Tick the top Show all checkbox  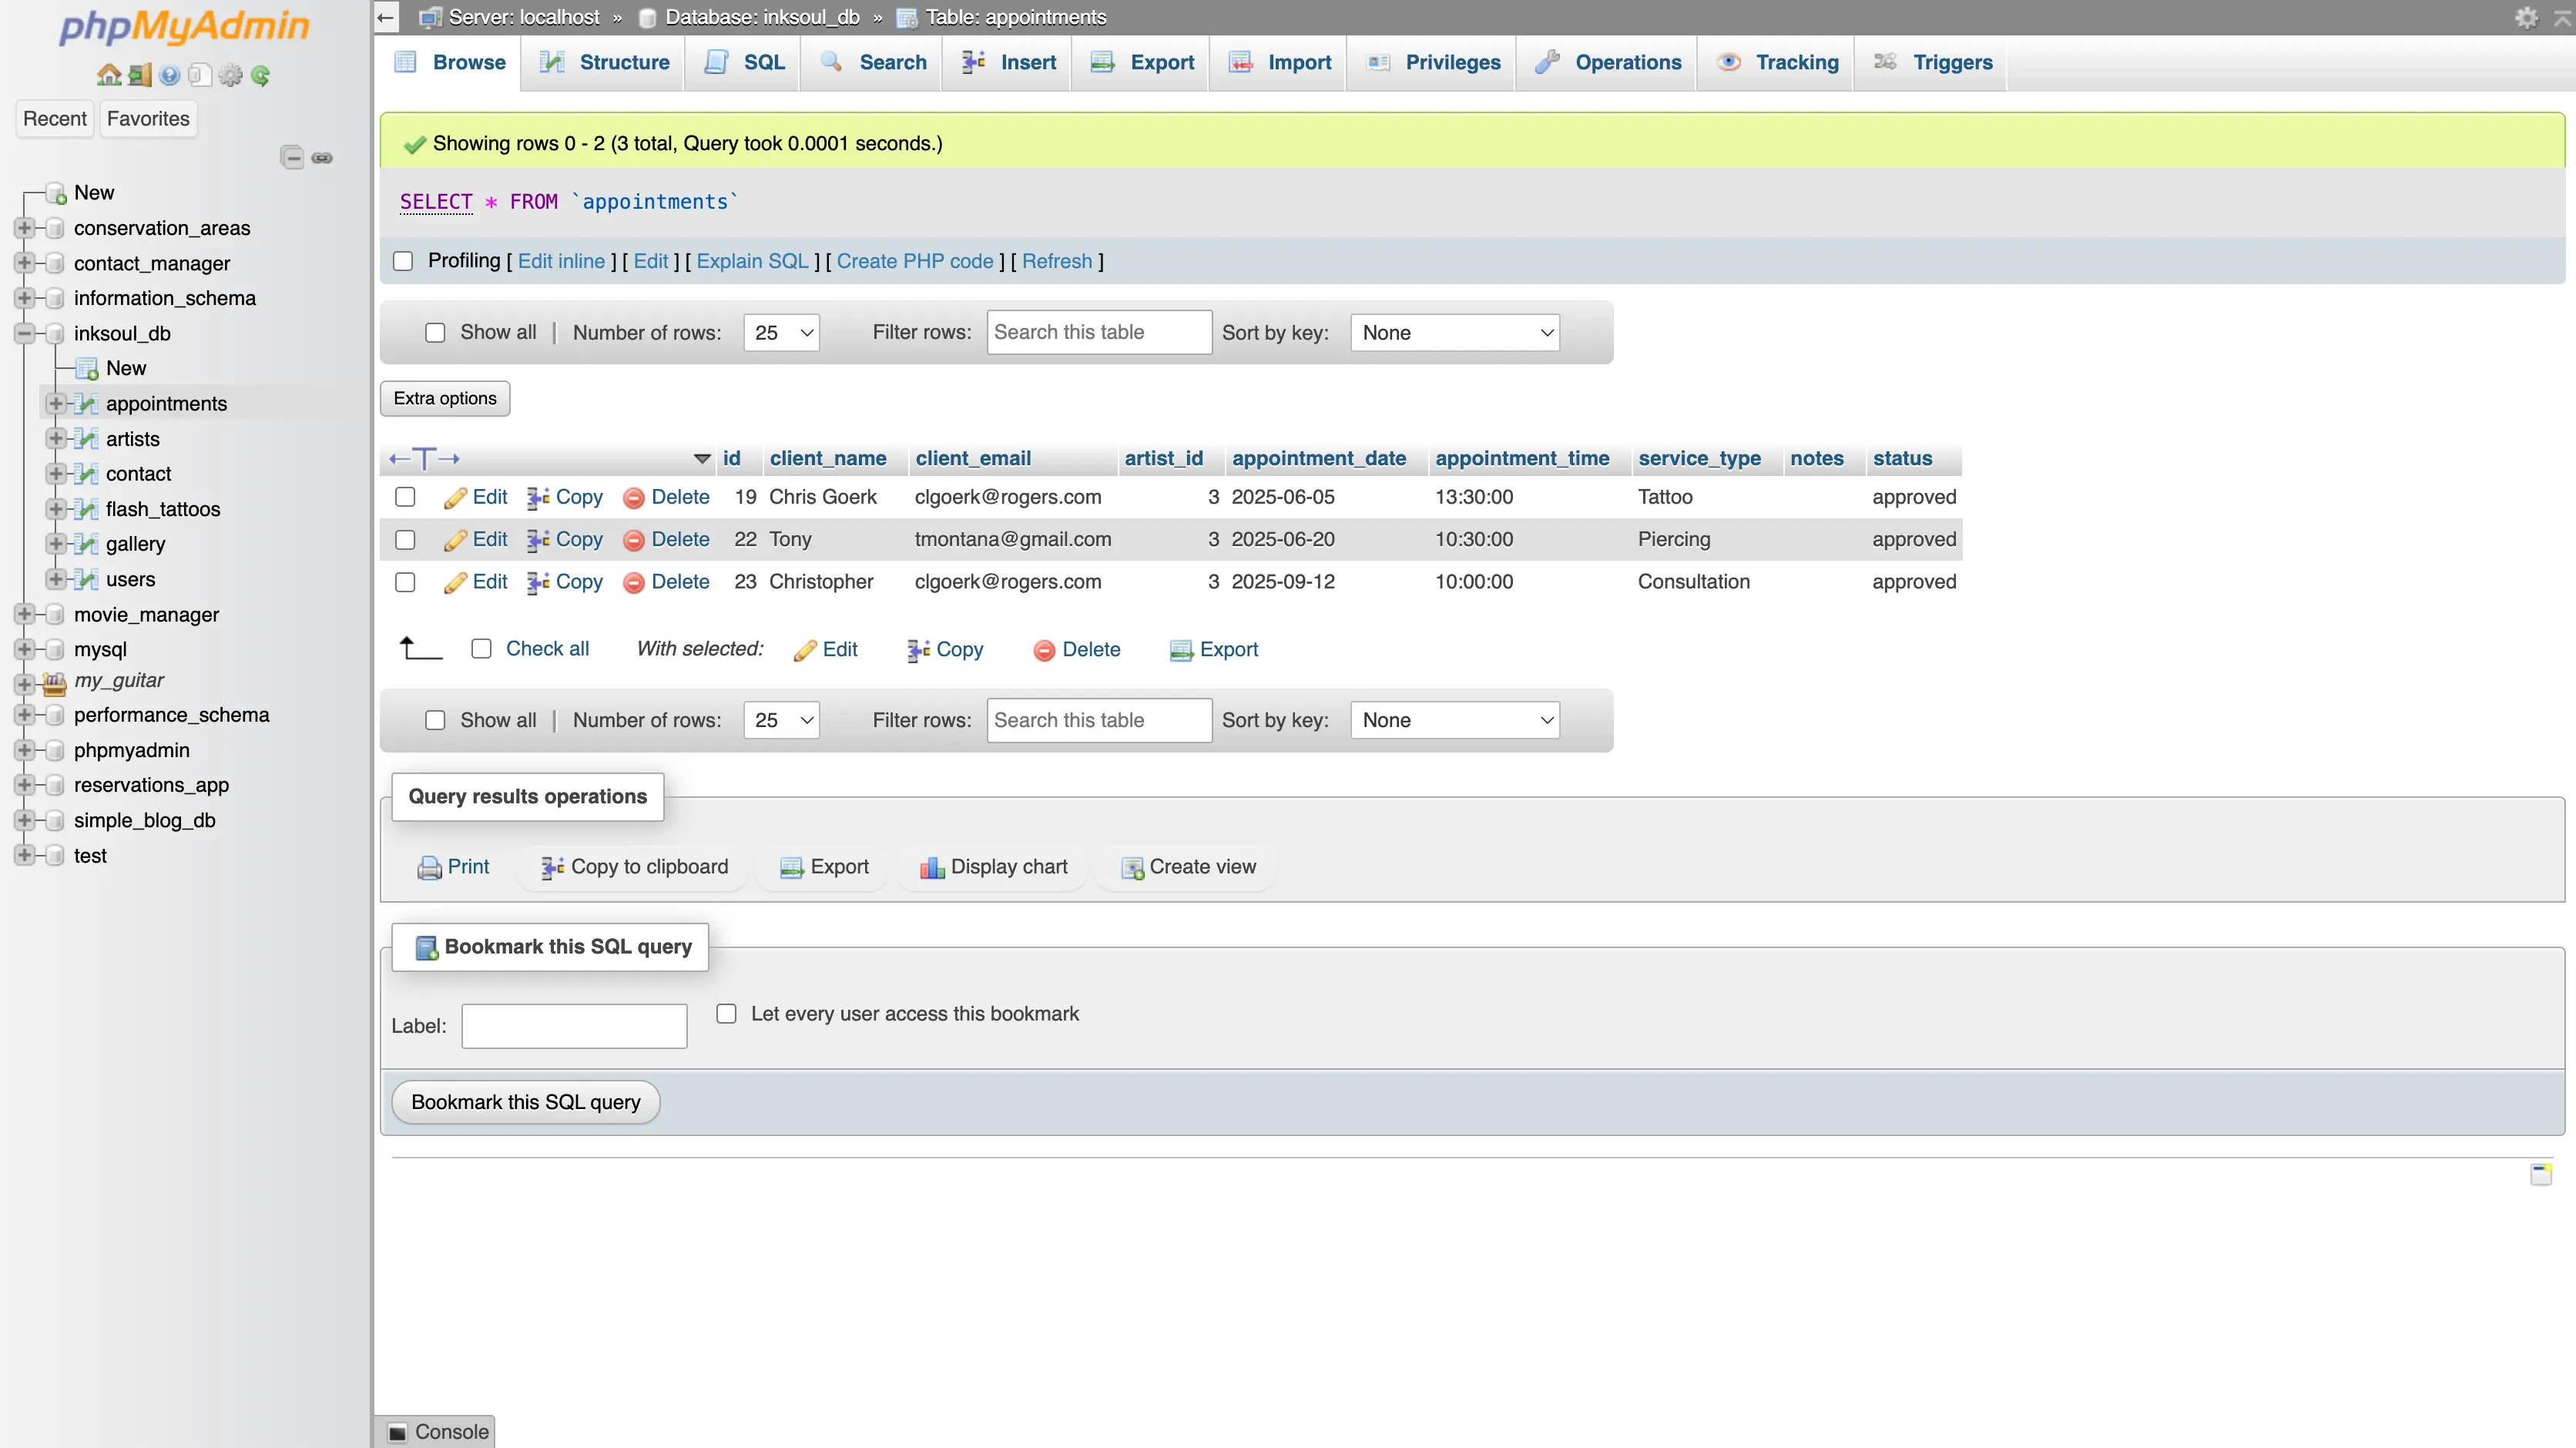coord(435,333)
